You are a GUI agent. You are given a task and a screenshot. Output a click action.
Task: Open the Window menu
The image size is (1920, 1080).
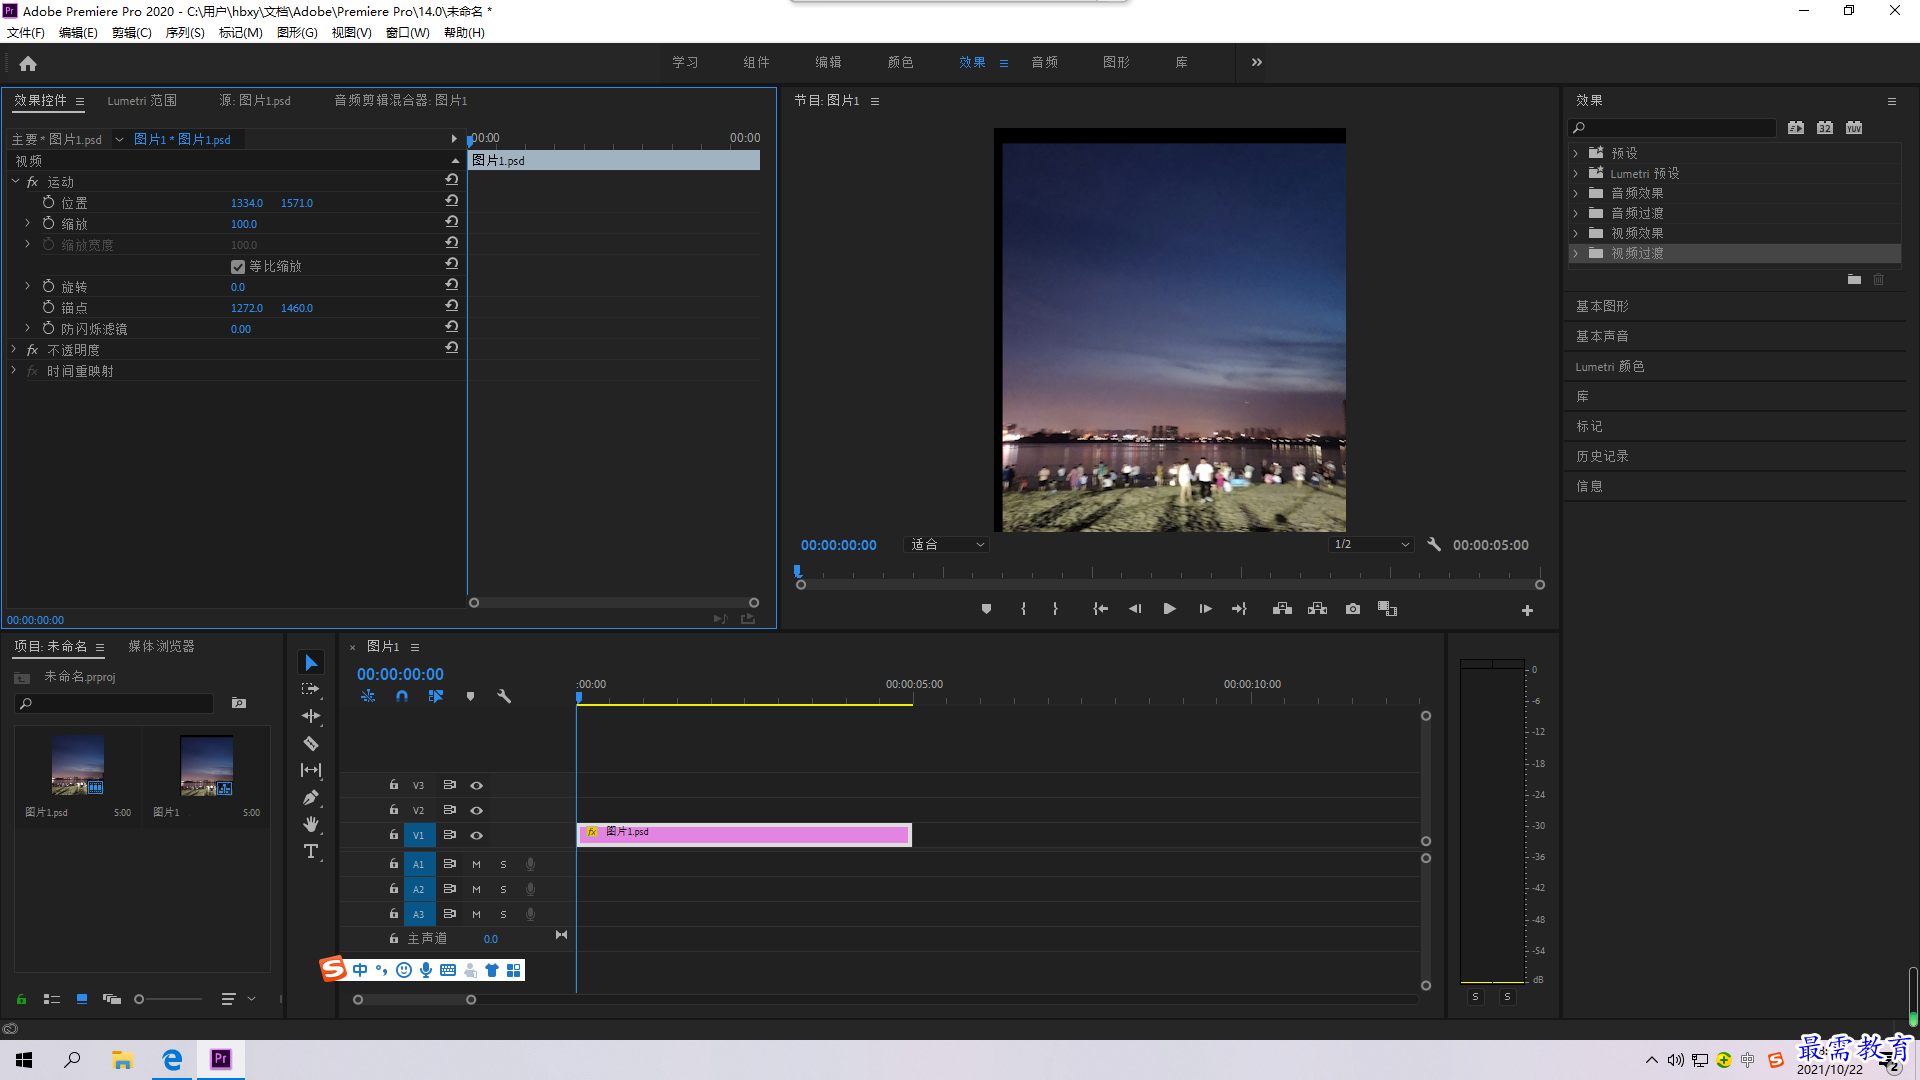click(408, 32)
